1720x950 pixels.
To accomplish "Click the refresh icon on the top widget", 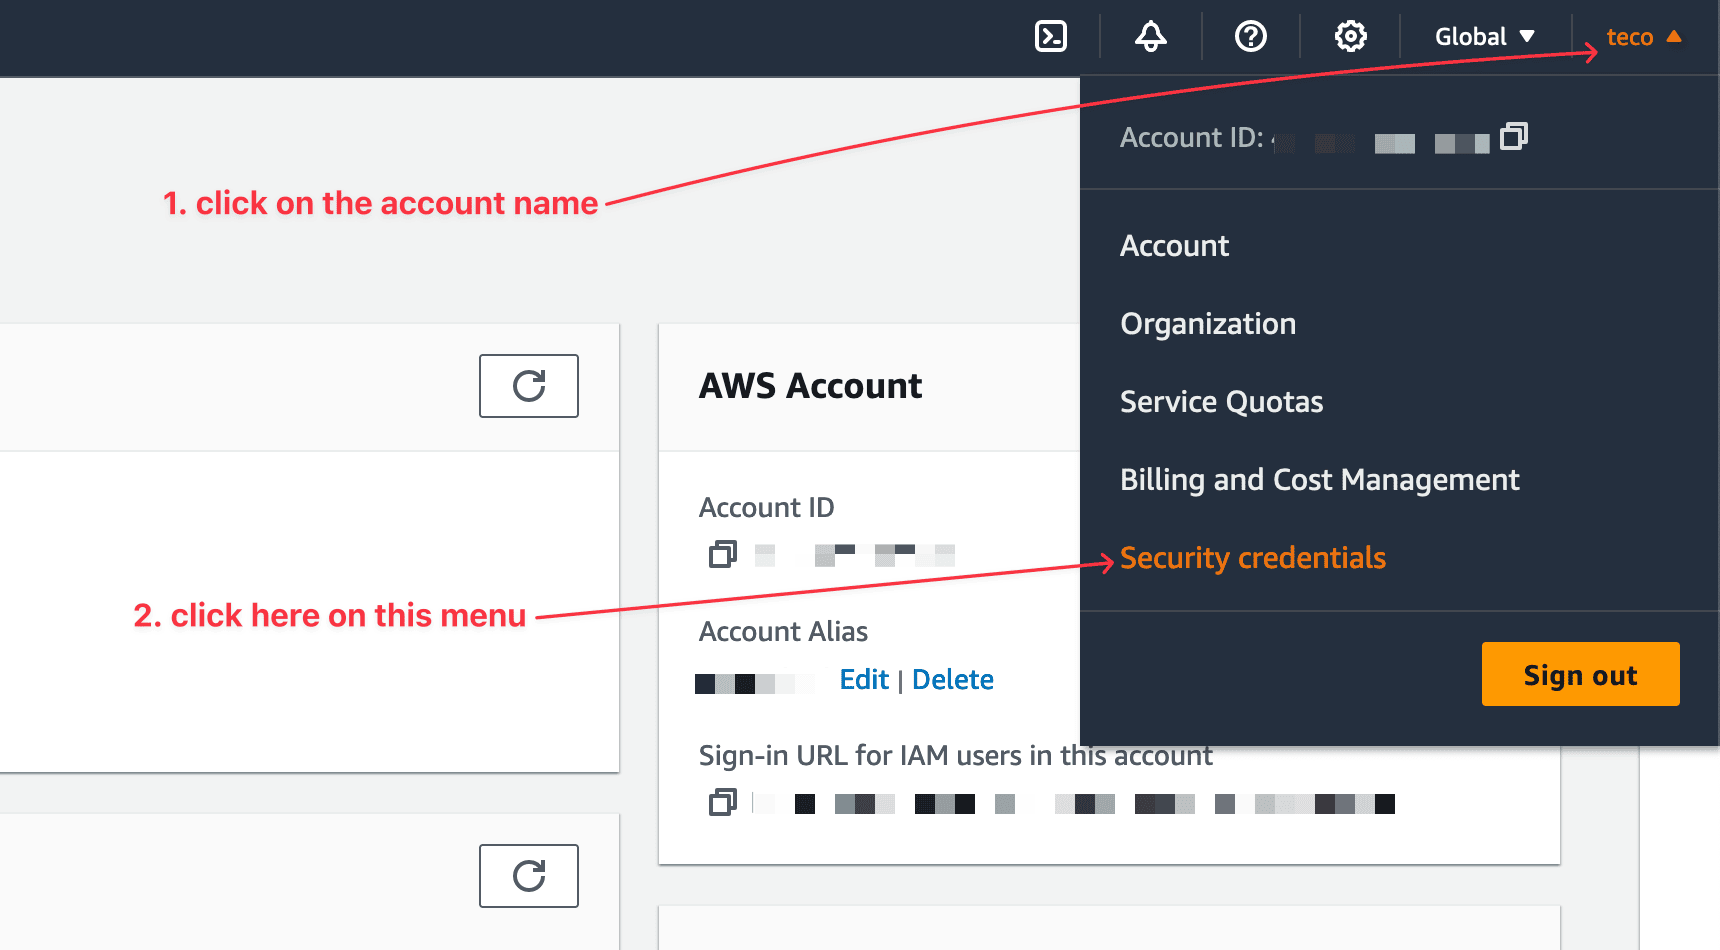I will (528, 386).
